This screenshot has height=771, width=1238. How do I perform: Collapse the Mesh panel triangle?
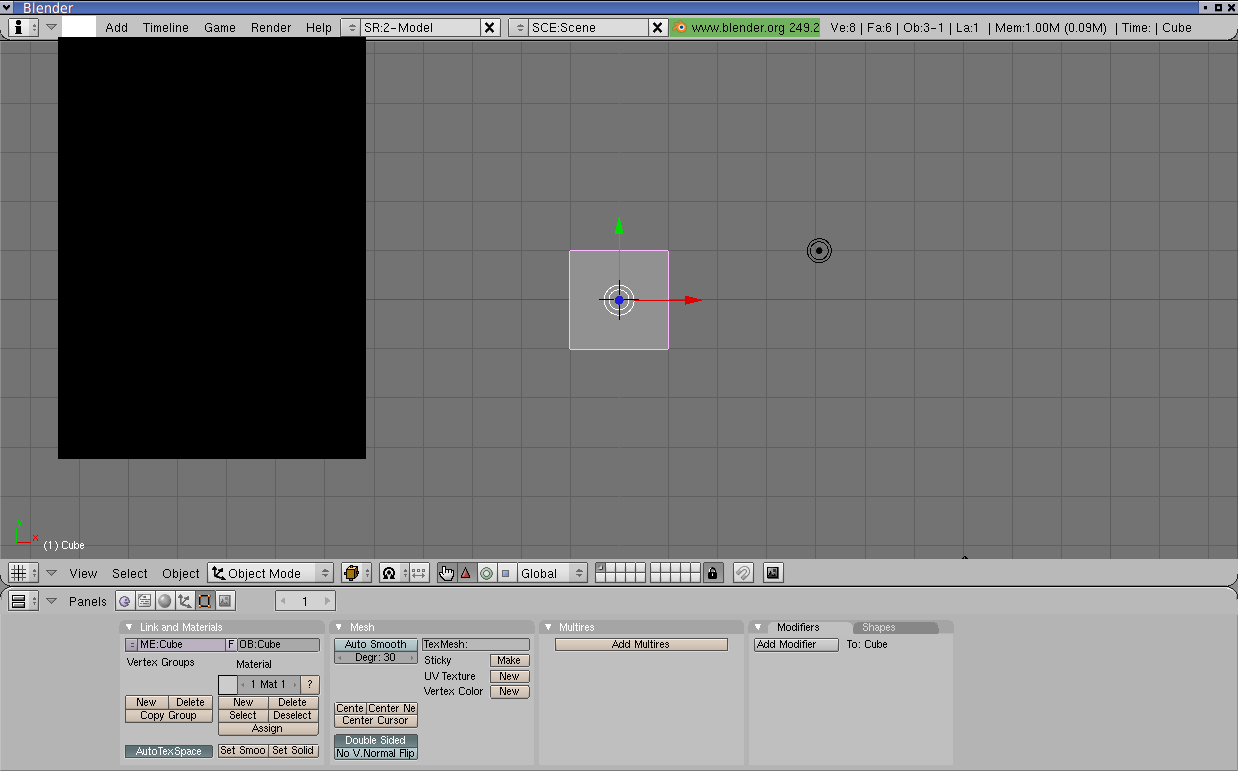(x=339, y=627)
